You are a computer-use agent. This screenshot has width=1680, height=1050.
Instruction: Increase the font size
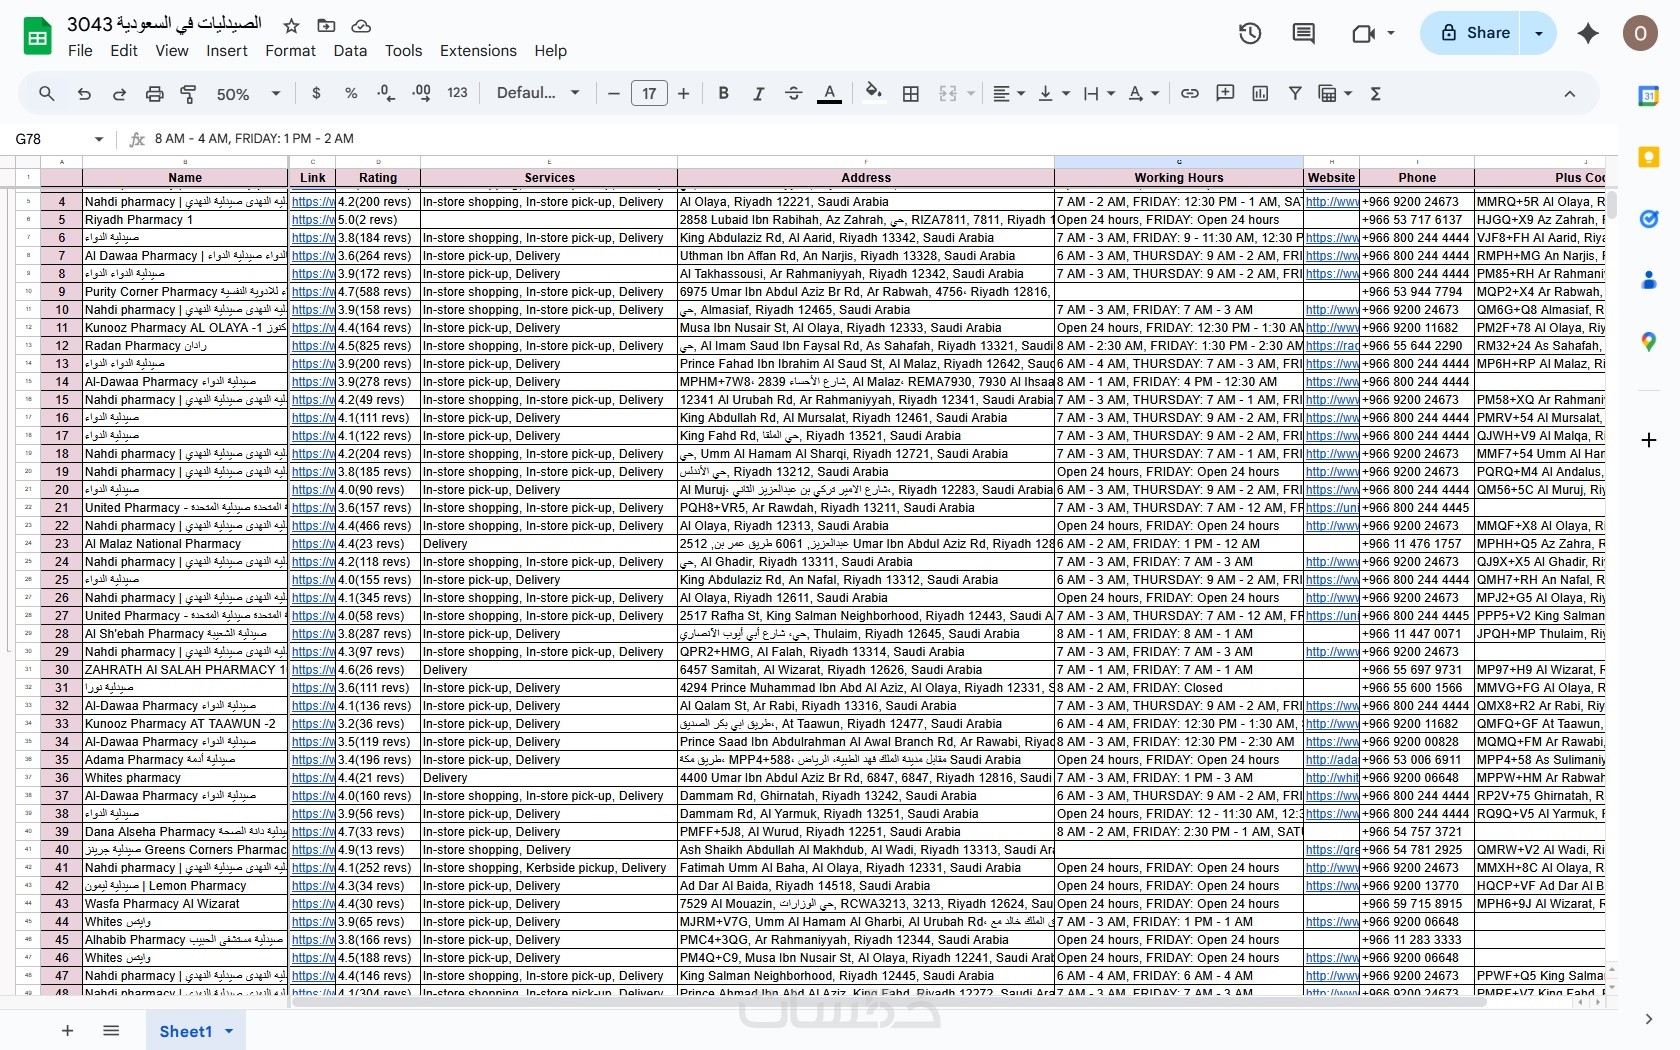pos(684,93)
